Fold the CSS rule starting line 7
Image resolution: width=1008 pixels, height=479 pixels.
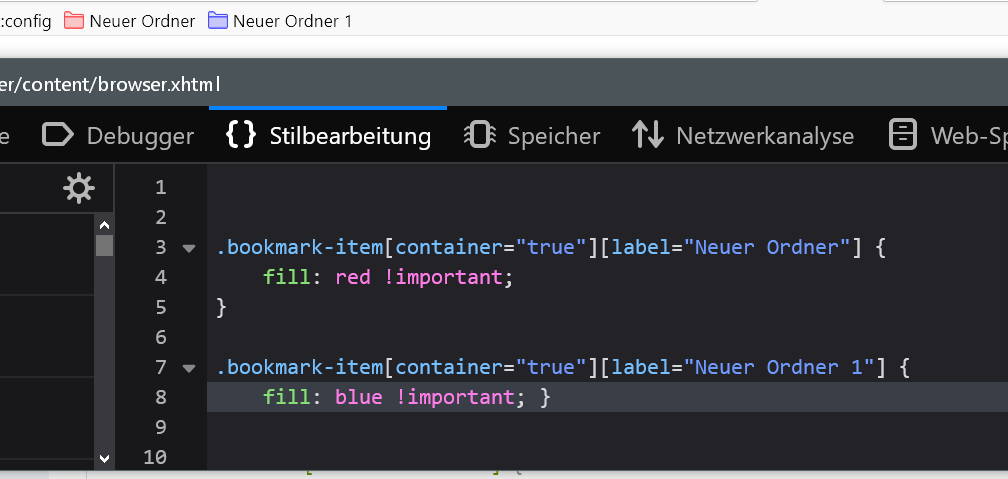point(189,368)
